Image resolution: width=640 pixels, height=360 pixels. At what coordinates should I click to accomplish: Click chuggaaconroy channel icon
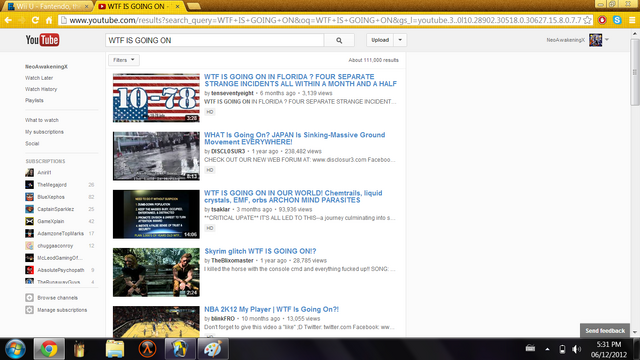point(29,246)
